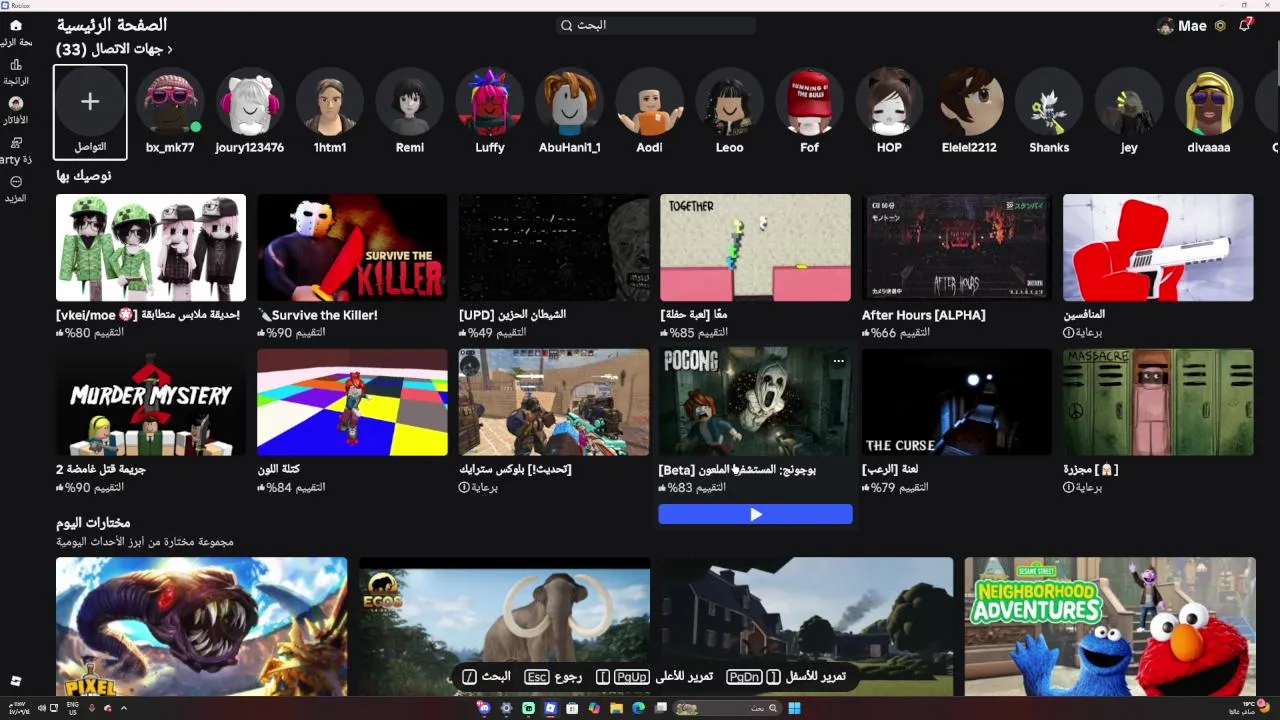Open Sesame Street Neighborhood Adventures banner
This screenshot has height=720, width=1280.
click(1110, 627)
